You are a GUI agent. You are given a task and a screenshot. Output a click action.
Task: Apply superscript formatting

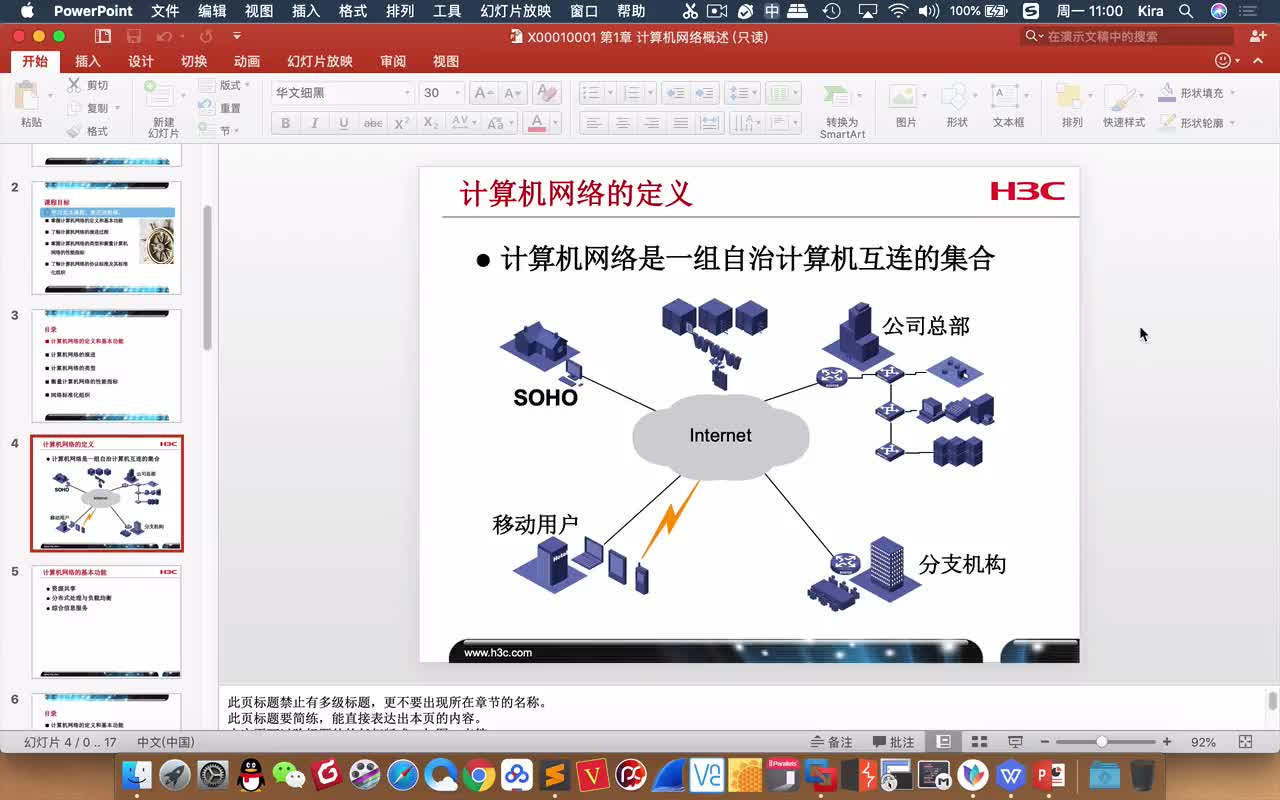point(402,123)
